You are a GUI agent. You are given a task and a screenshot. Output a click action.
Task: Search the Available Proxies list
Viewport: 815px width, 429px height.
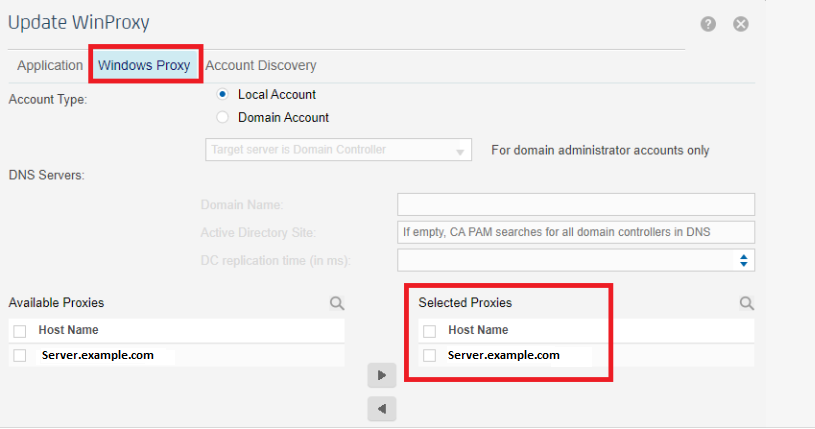pos(337,303)
